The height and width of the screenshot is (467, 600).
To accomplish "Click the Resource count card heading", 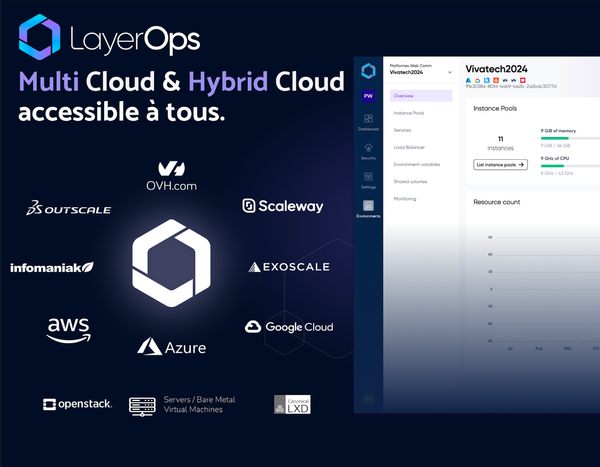I will [497, 202].
